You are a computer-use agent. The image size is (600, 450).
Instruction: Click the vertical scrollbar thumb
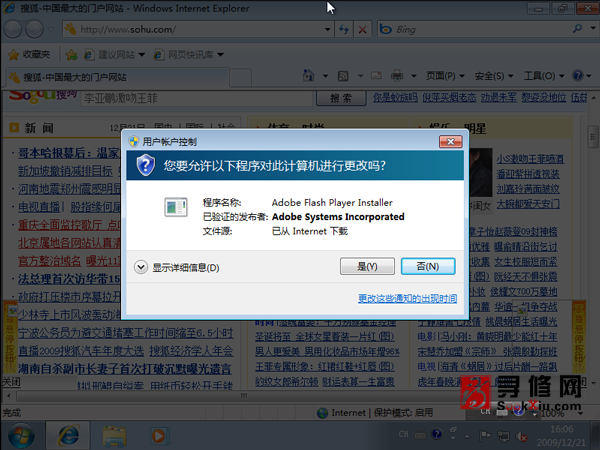(593, 137)
